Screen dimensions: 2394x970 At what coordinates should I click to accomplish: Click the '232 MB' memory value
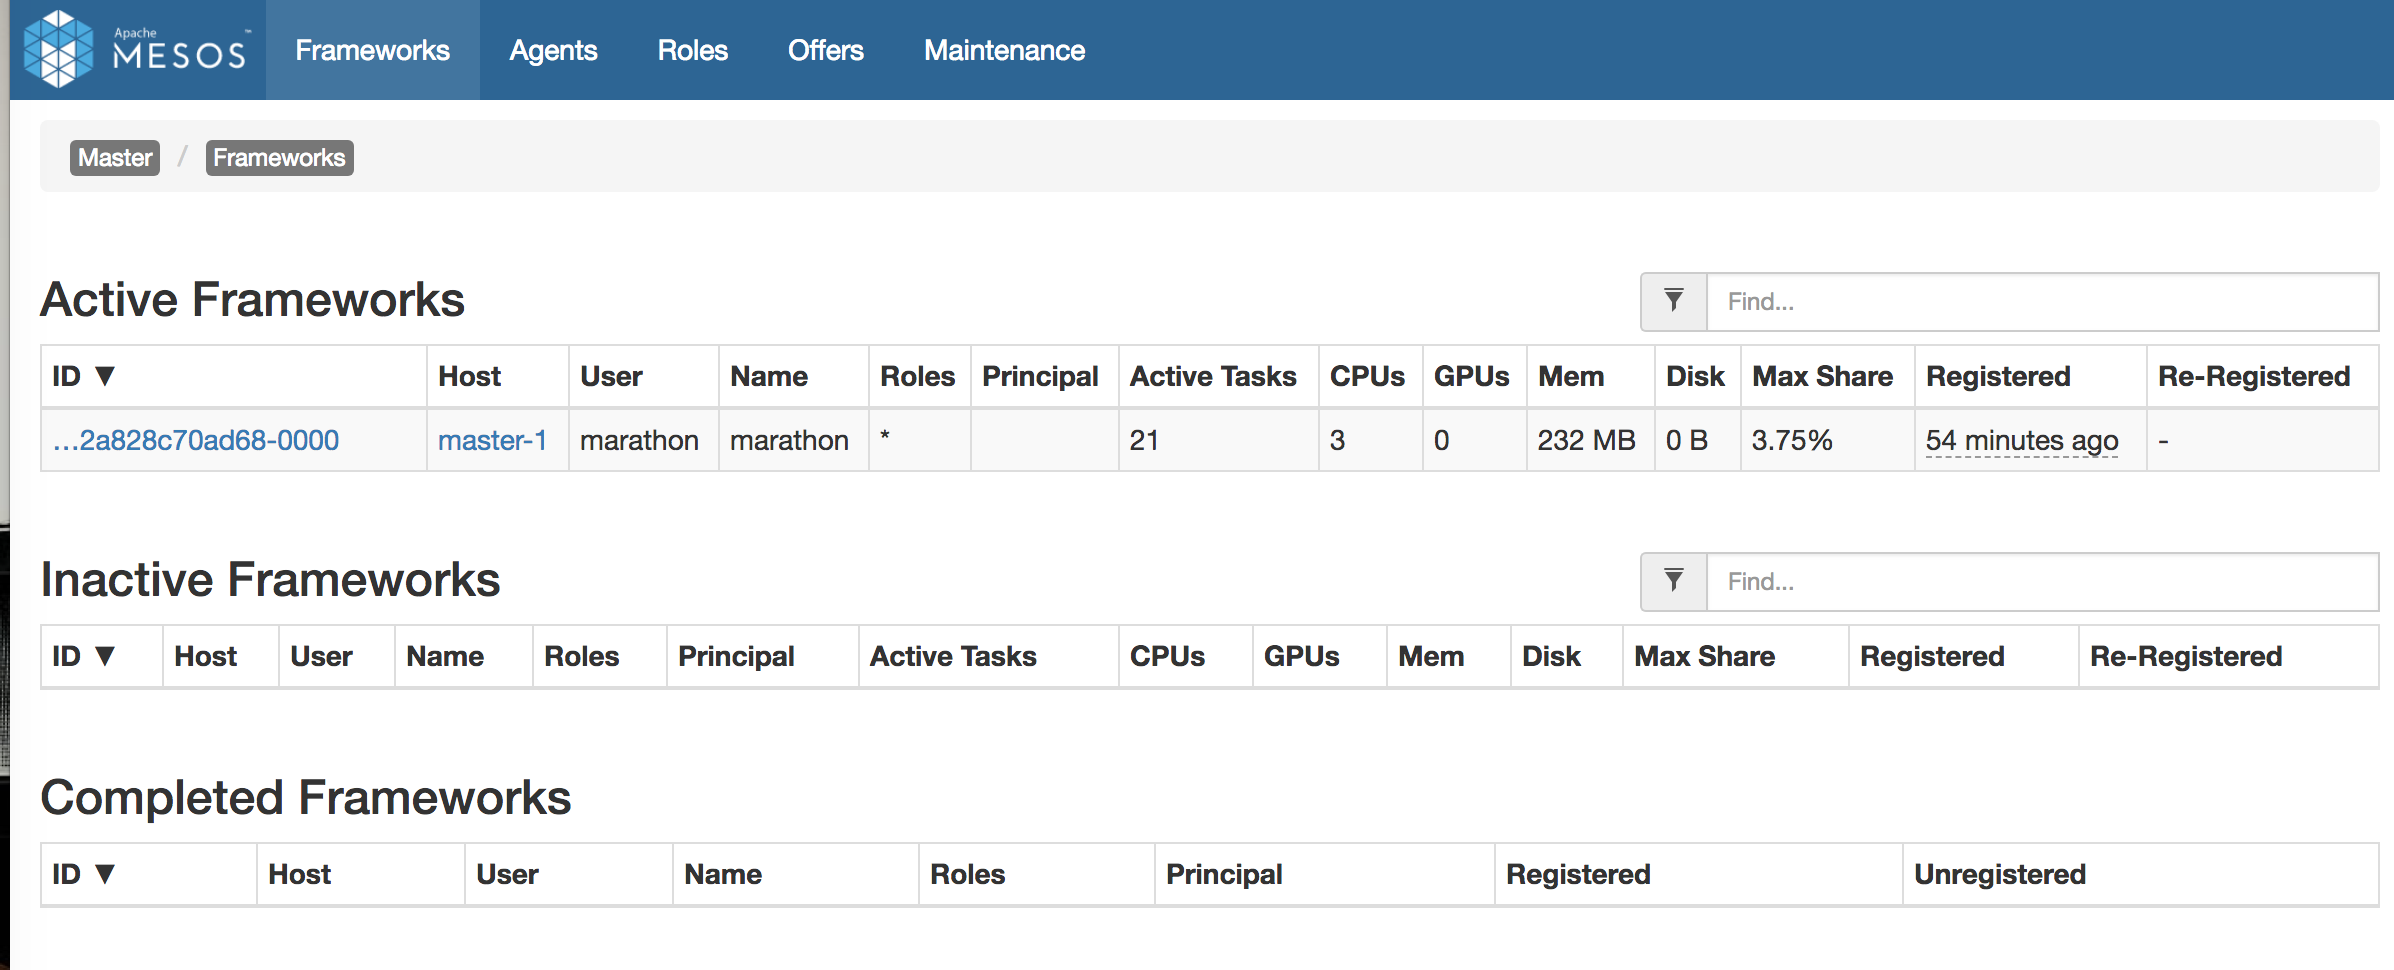1586,440
